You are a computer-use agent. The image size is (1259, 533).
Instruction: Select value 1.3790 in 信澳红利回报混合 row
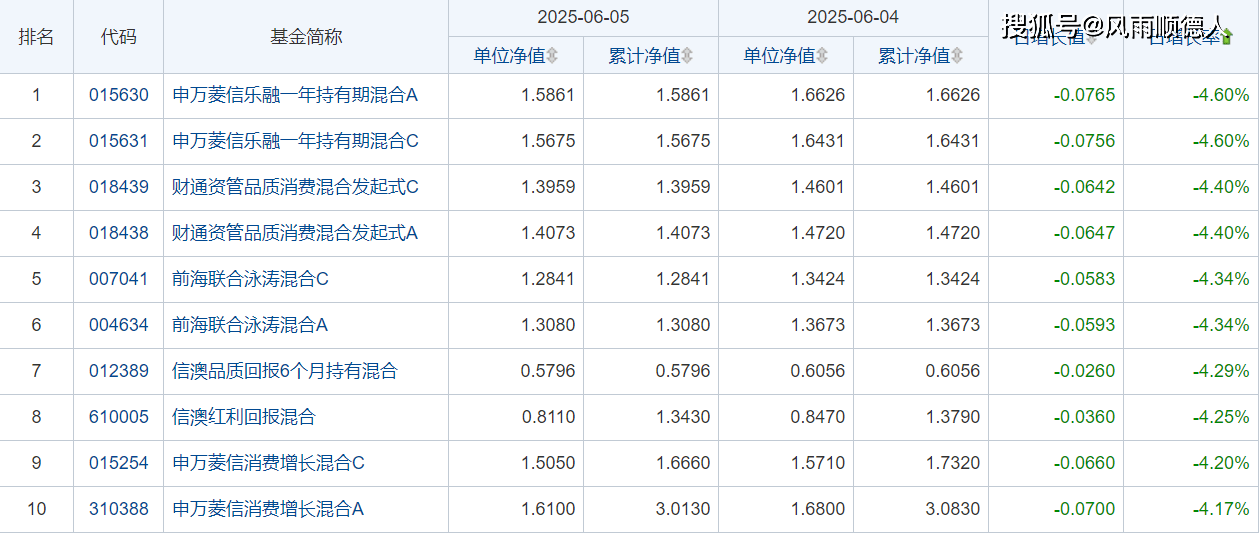click(952, 417)
